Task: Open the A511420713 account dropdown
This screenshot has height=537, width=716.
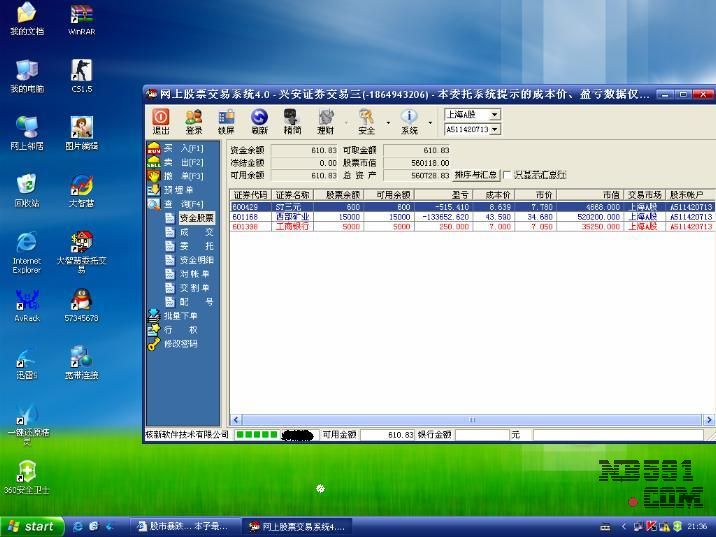Action: coord(494,129)
